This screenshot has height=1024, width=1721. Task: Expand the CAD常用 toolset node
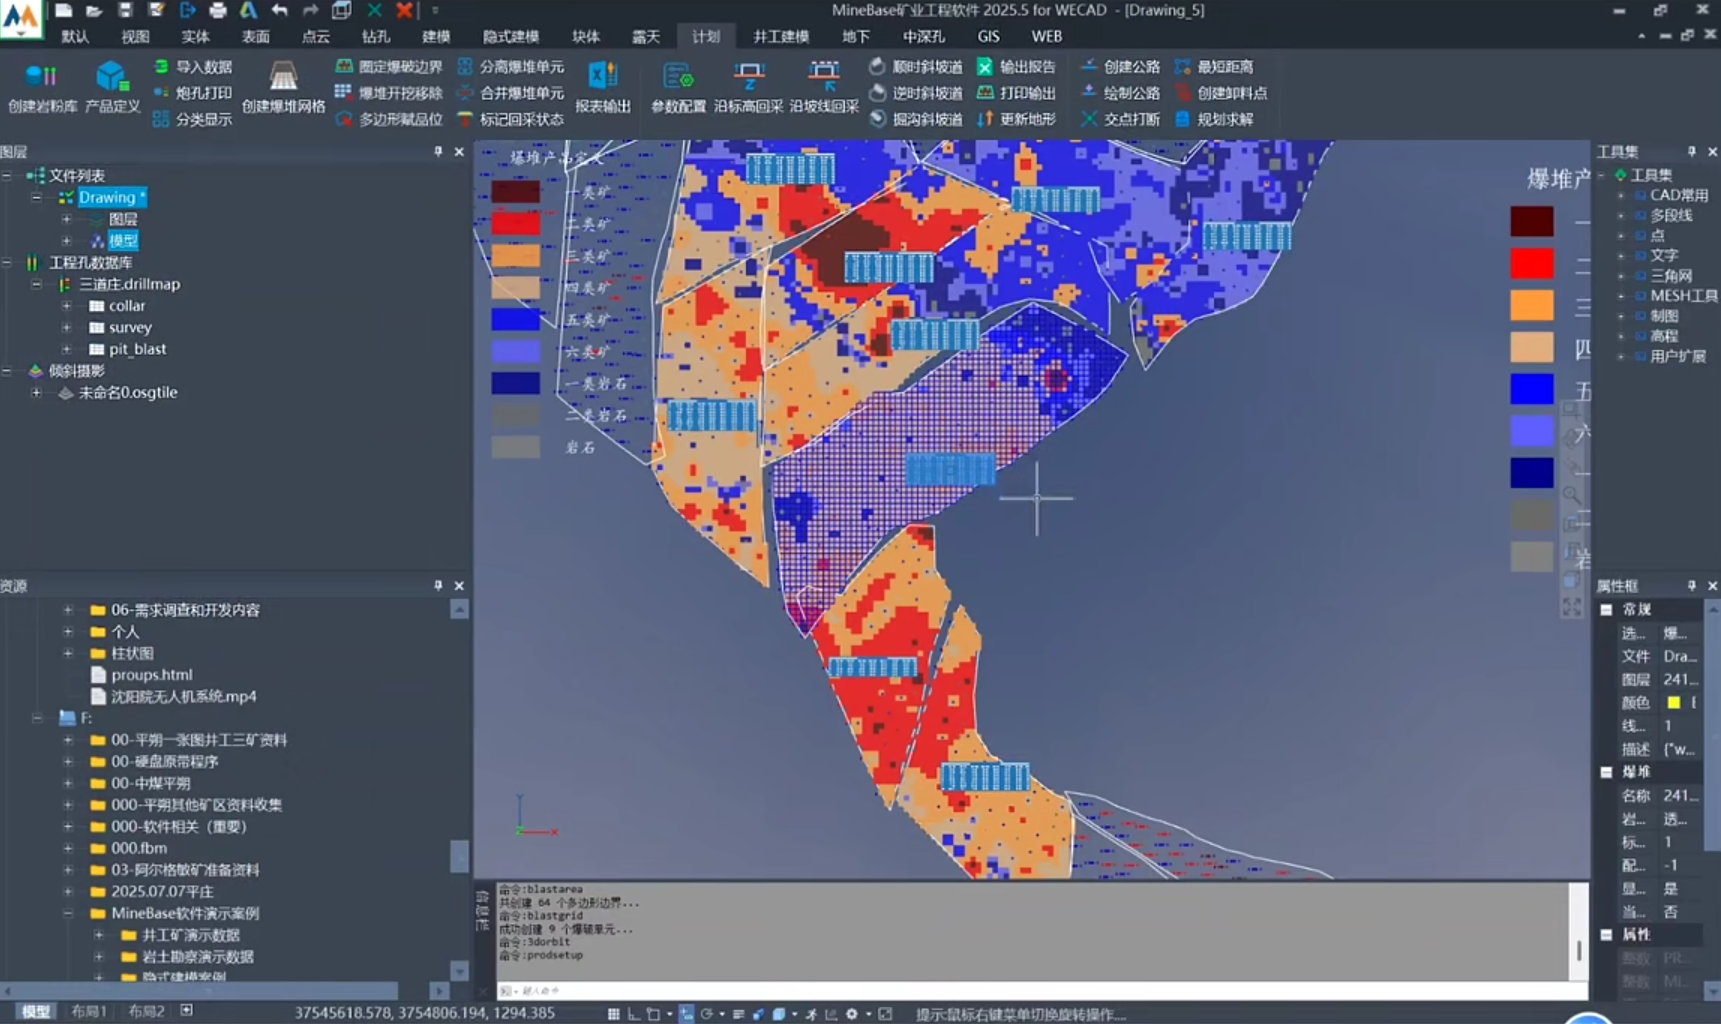coord(1621,195)
